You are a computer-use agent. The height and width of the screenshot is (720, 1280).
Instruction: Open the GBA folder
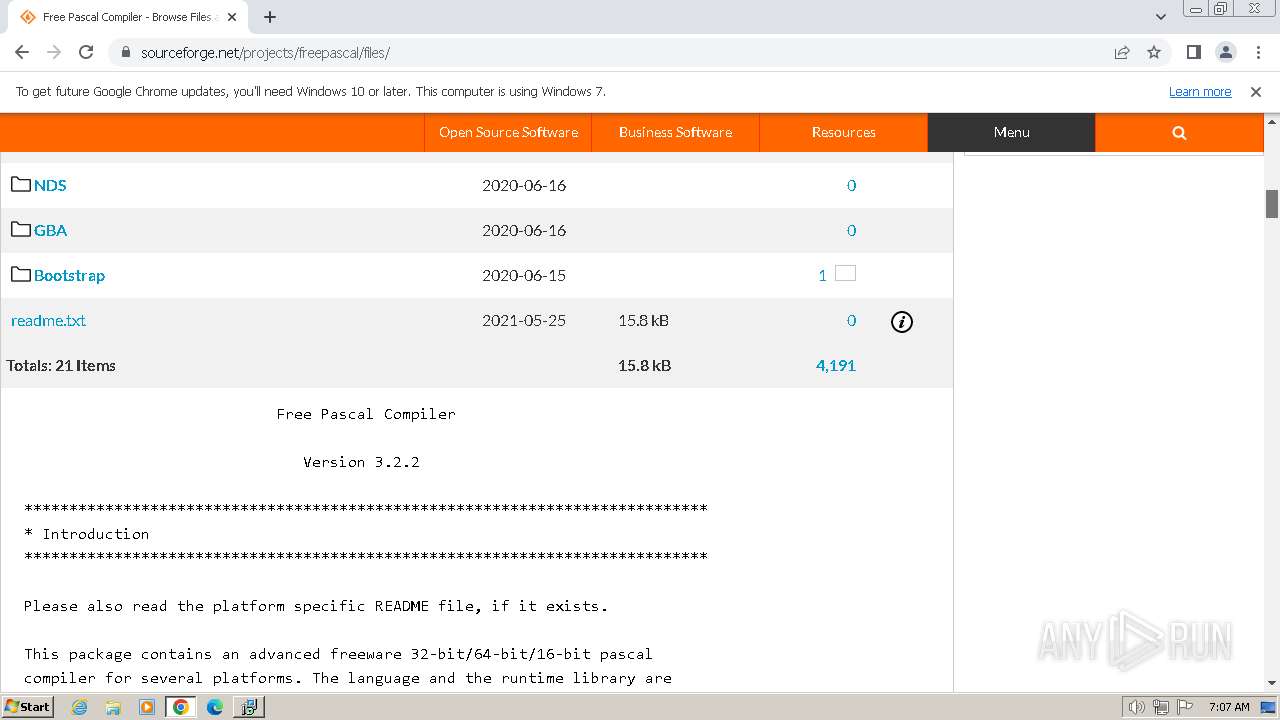[50, 230]
